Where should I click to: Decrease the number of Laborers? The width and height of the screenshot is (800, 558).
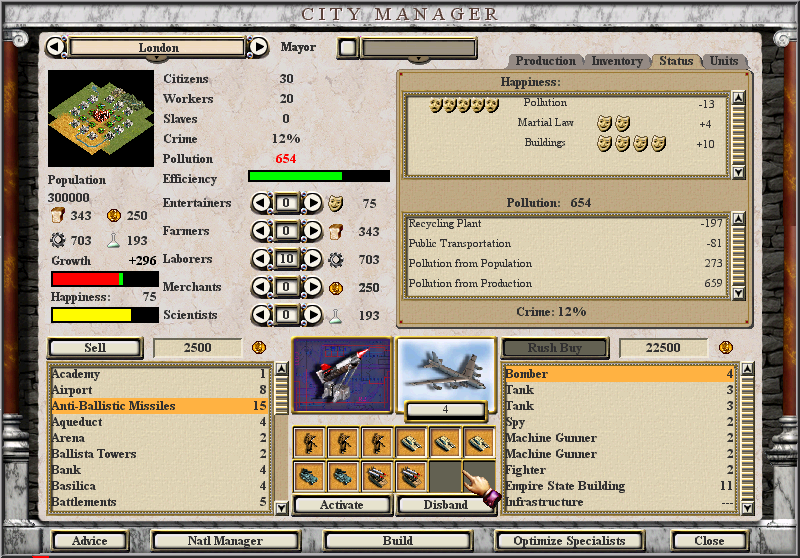(x=260, y=260)
